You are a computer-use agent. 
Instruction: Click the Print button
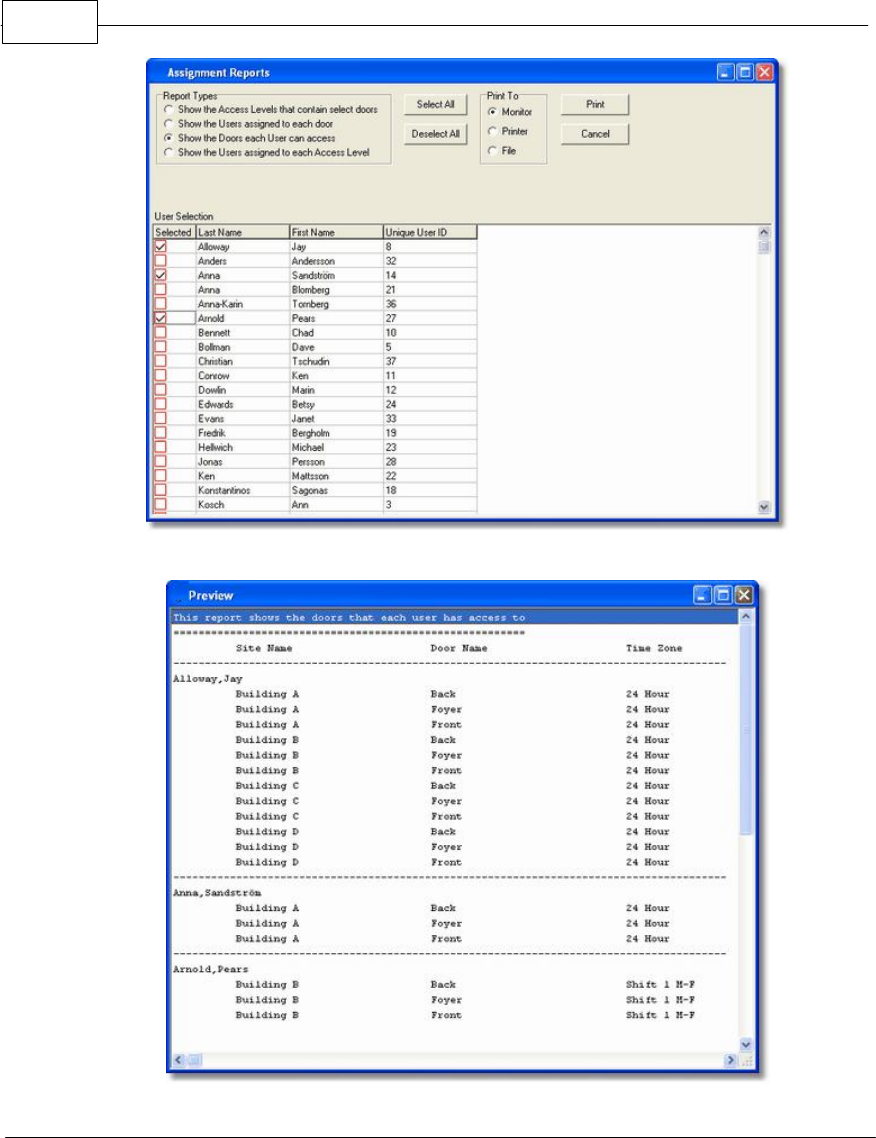click(595, 105)
